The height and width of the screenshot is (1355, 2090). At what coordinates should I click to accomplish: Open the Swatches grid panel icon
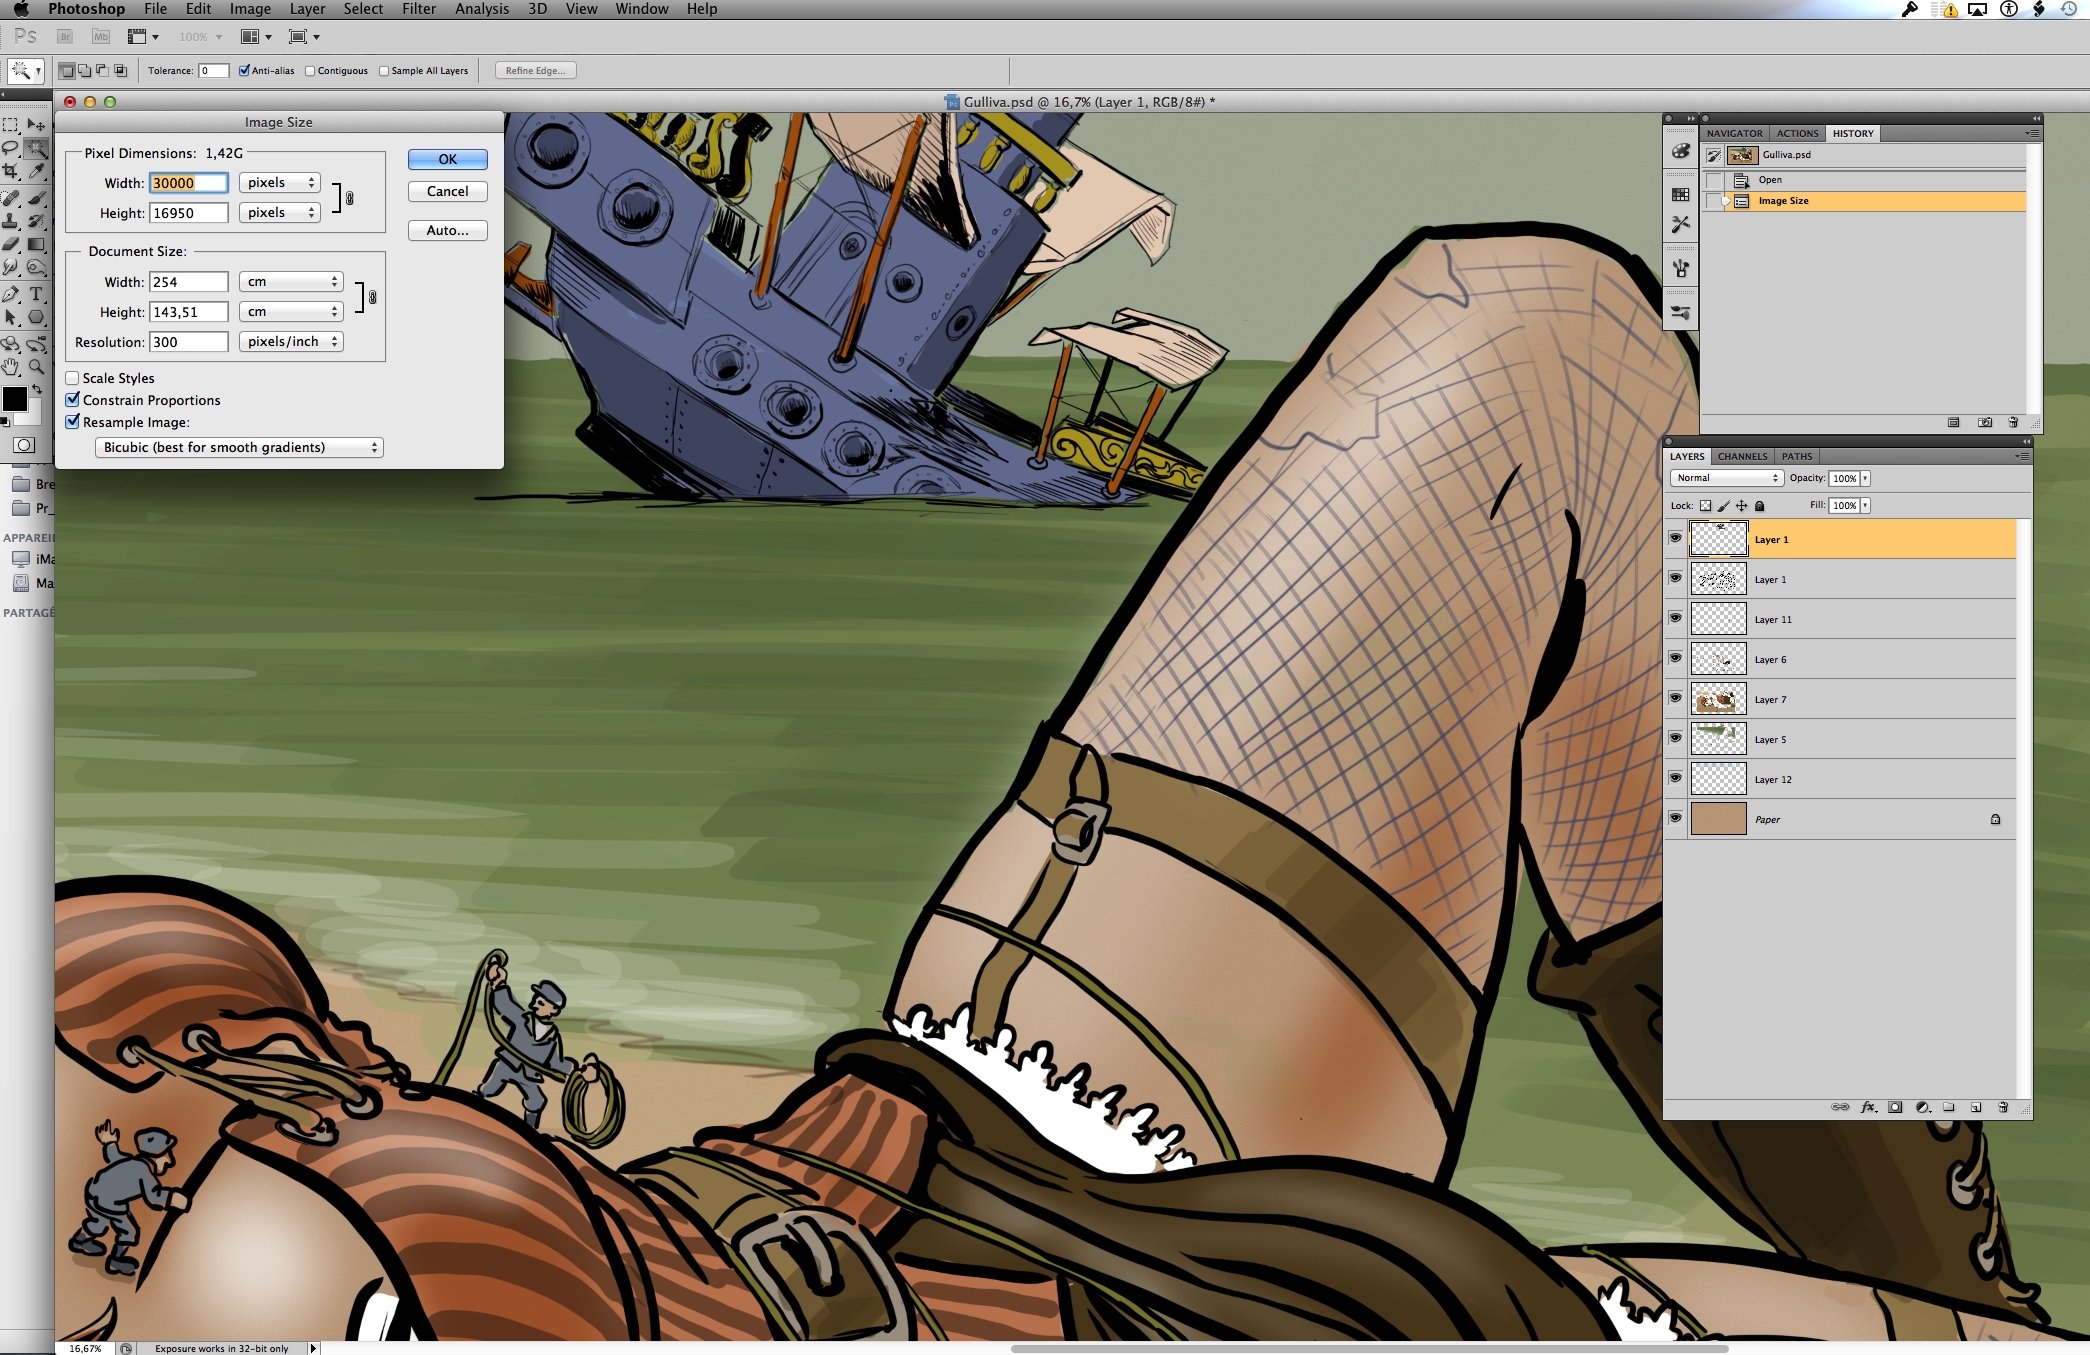(x=1681, y=194)
